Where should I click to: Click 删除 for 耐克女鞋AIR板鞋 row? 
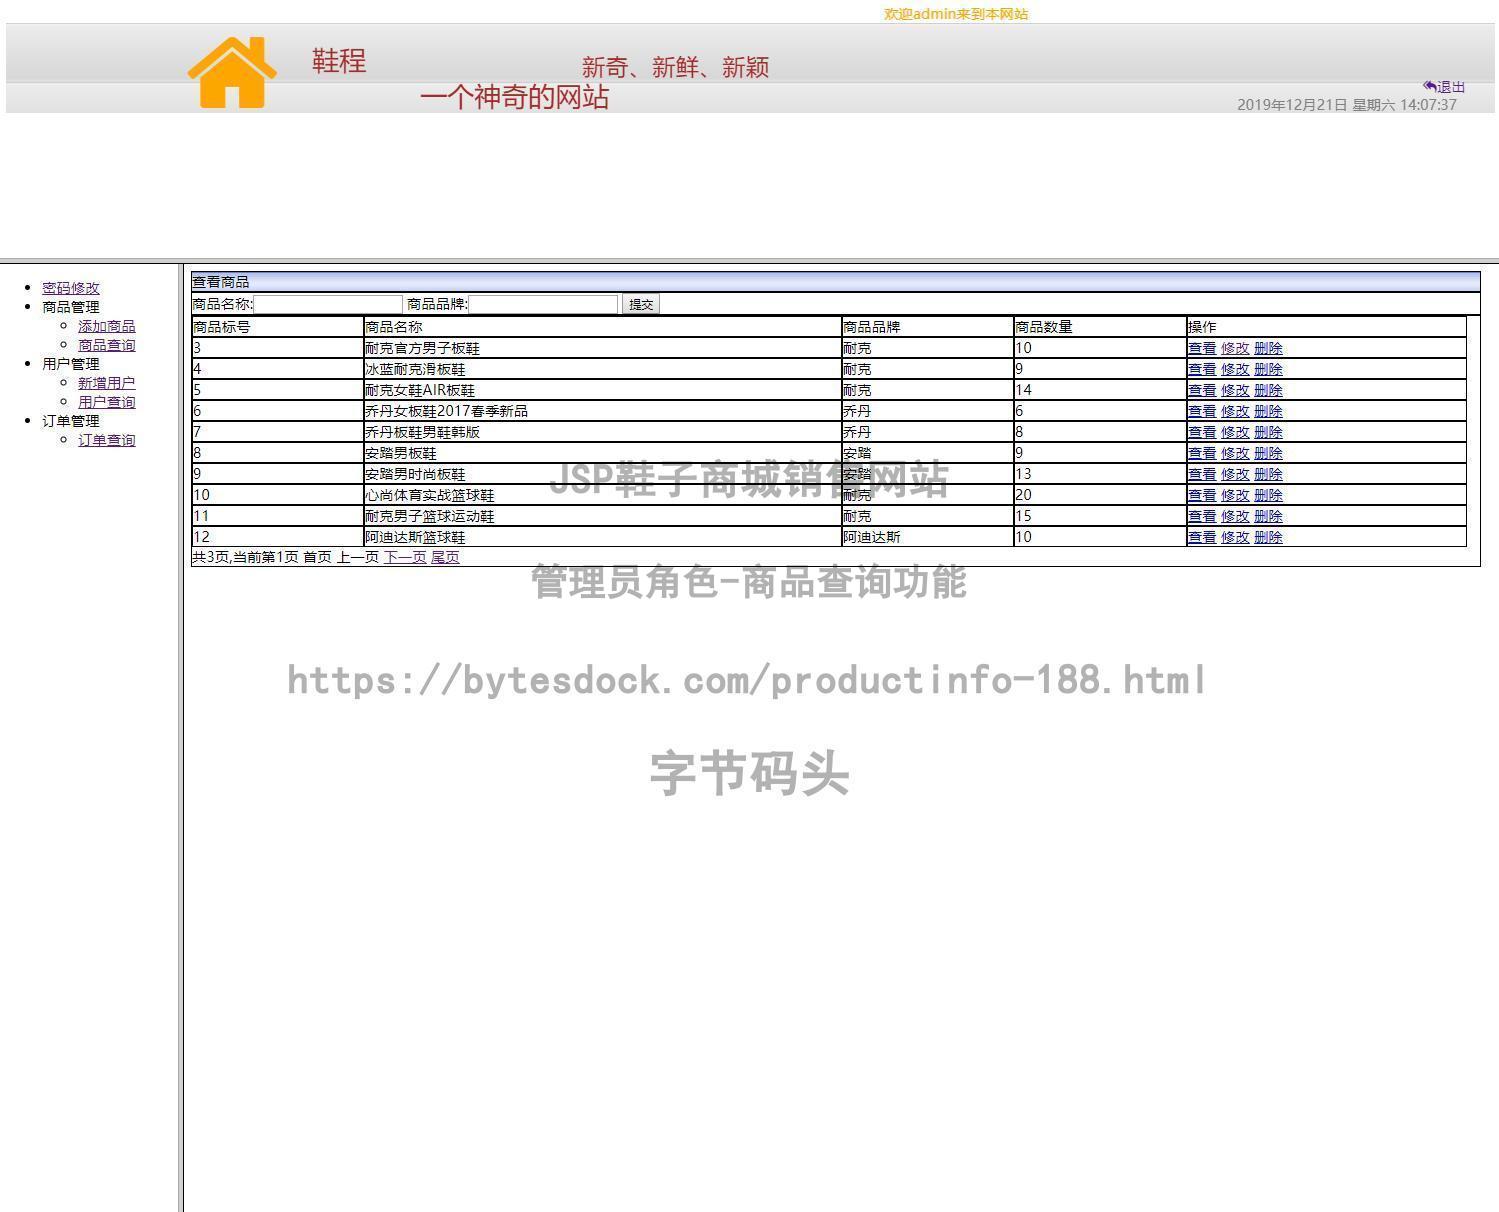click(x=1268, y=390)
